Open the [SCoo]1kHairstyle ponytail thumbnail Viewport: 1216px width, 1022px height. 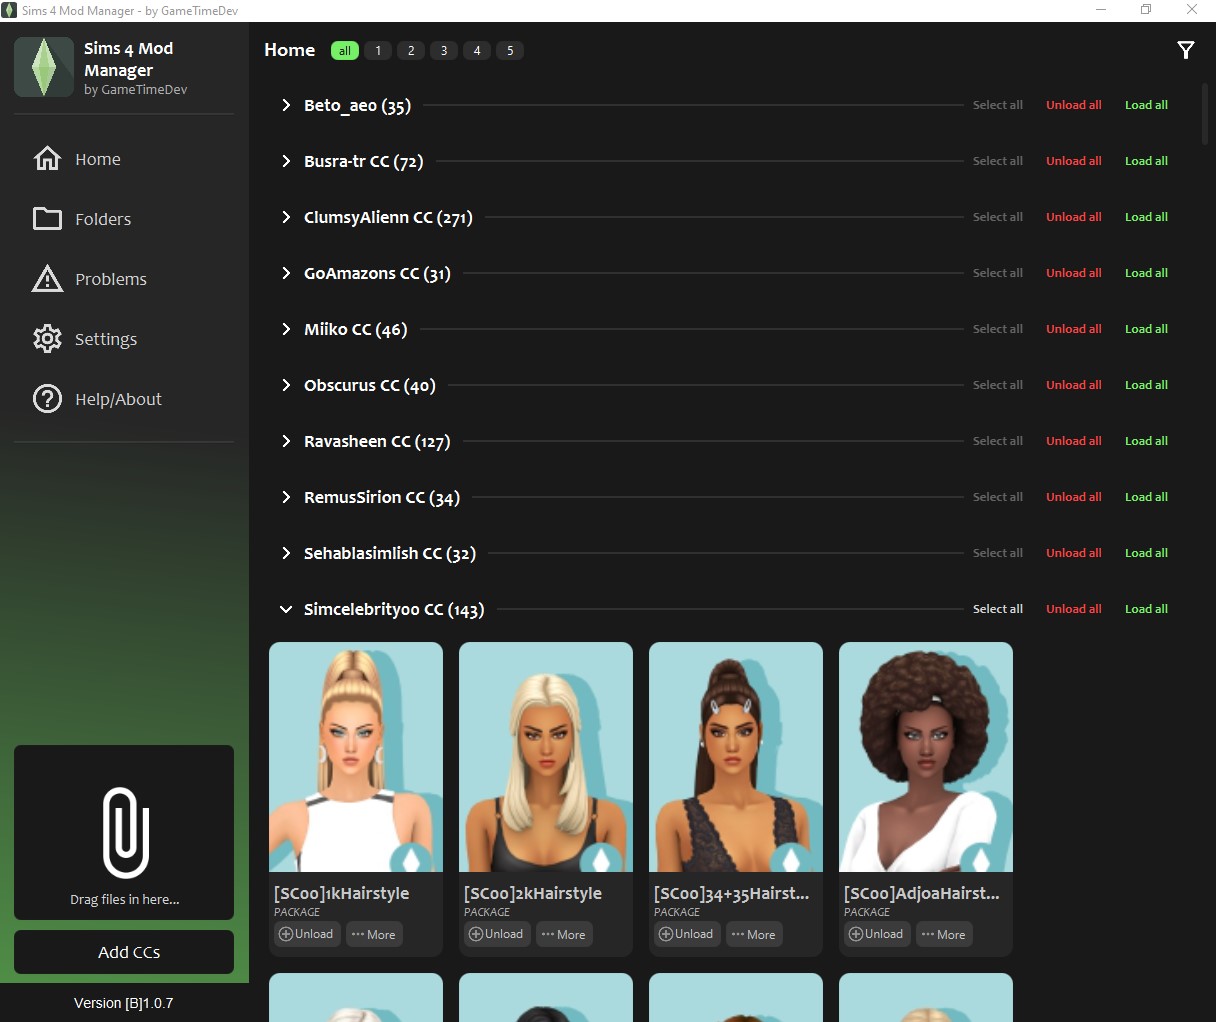(356, 757)
